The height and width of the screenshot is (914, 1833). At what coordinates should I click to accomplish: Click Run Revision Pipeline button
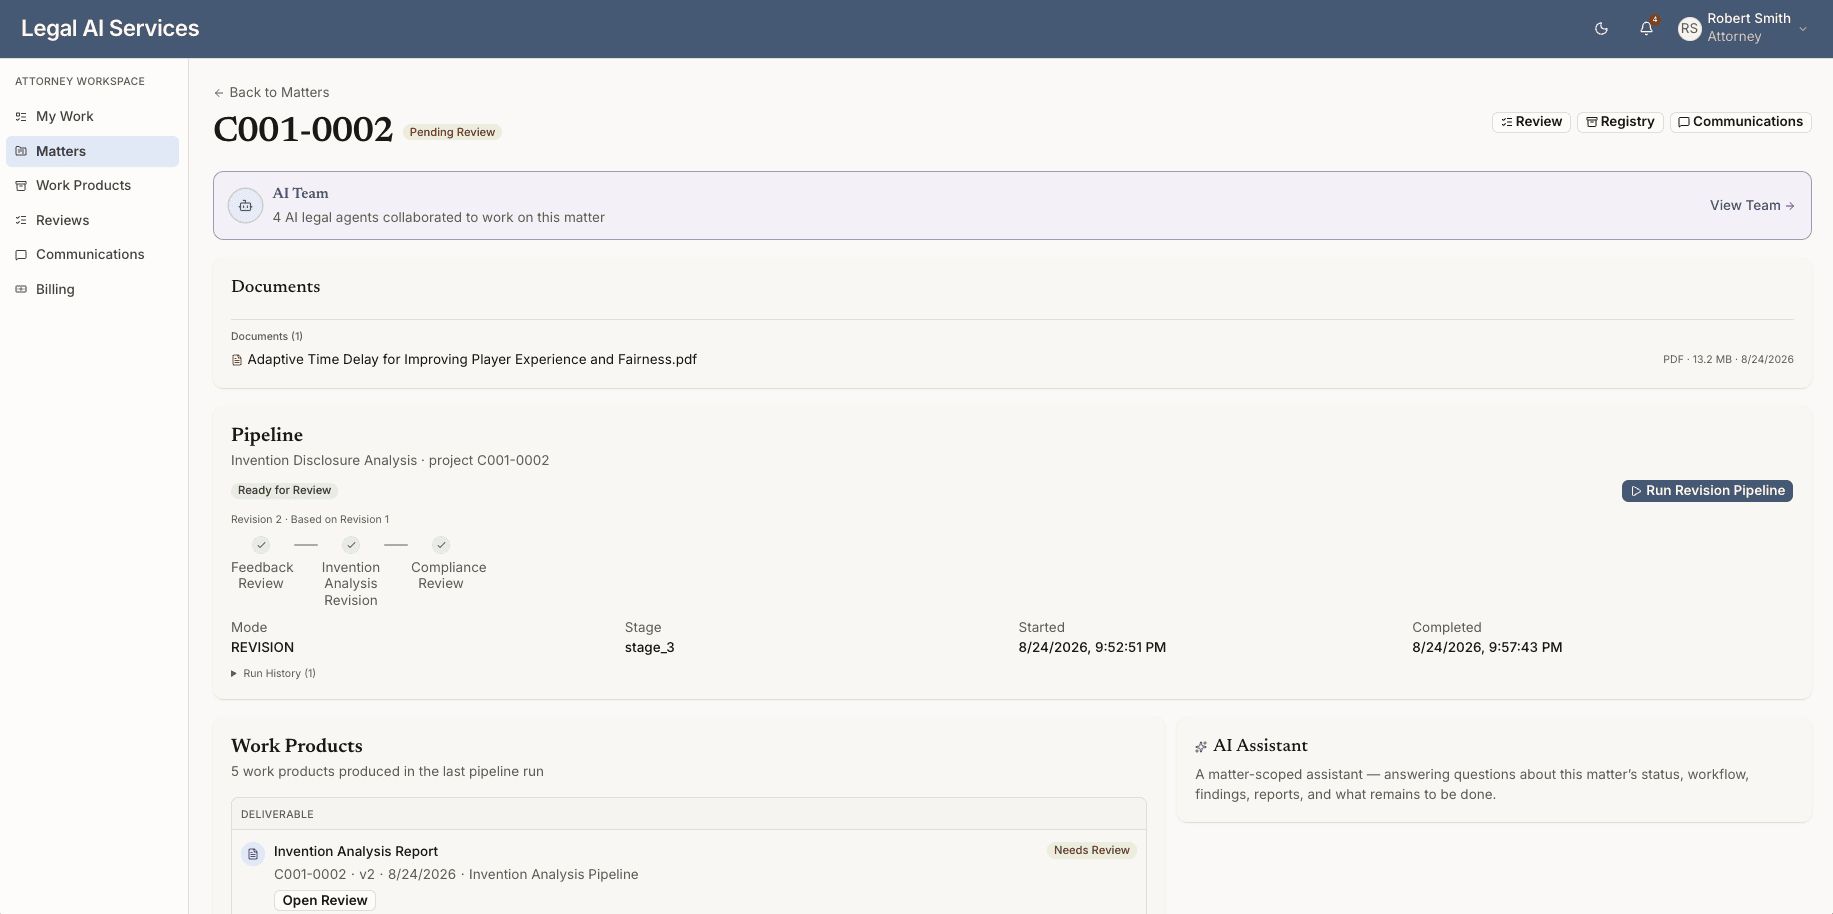click(x=1707, y=491)
